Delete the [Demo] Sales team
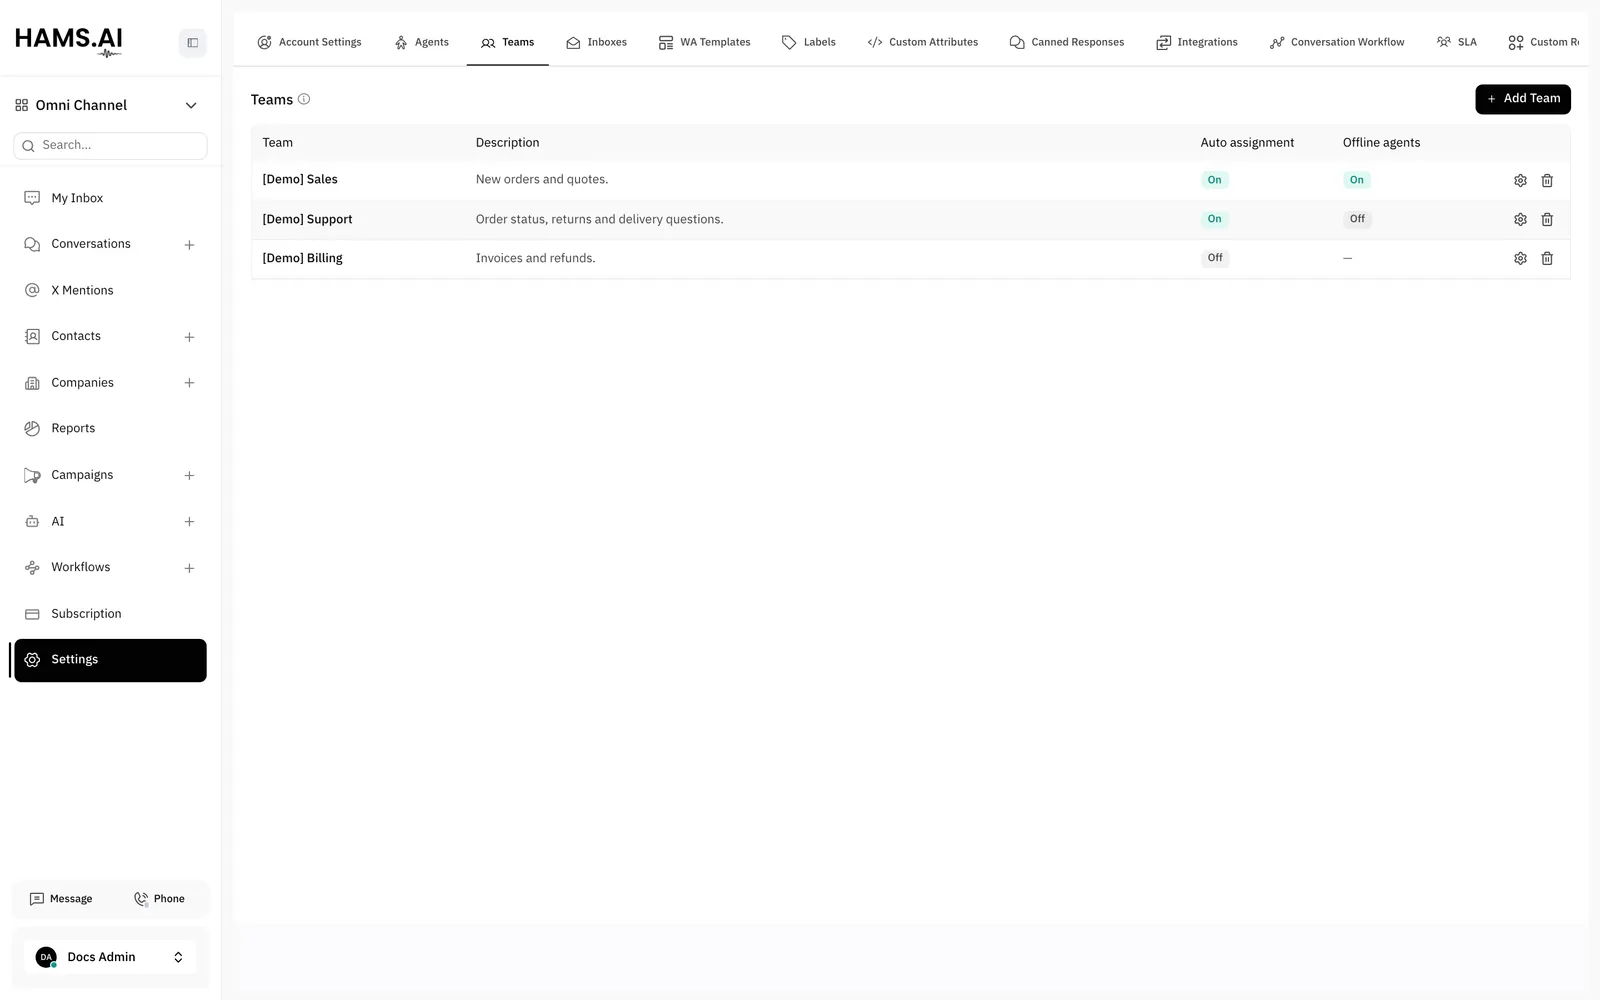 pyautogui.click(x=1547, y=181)
